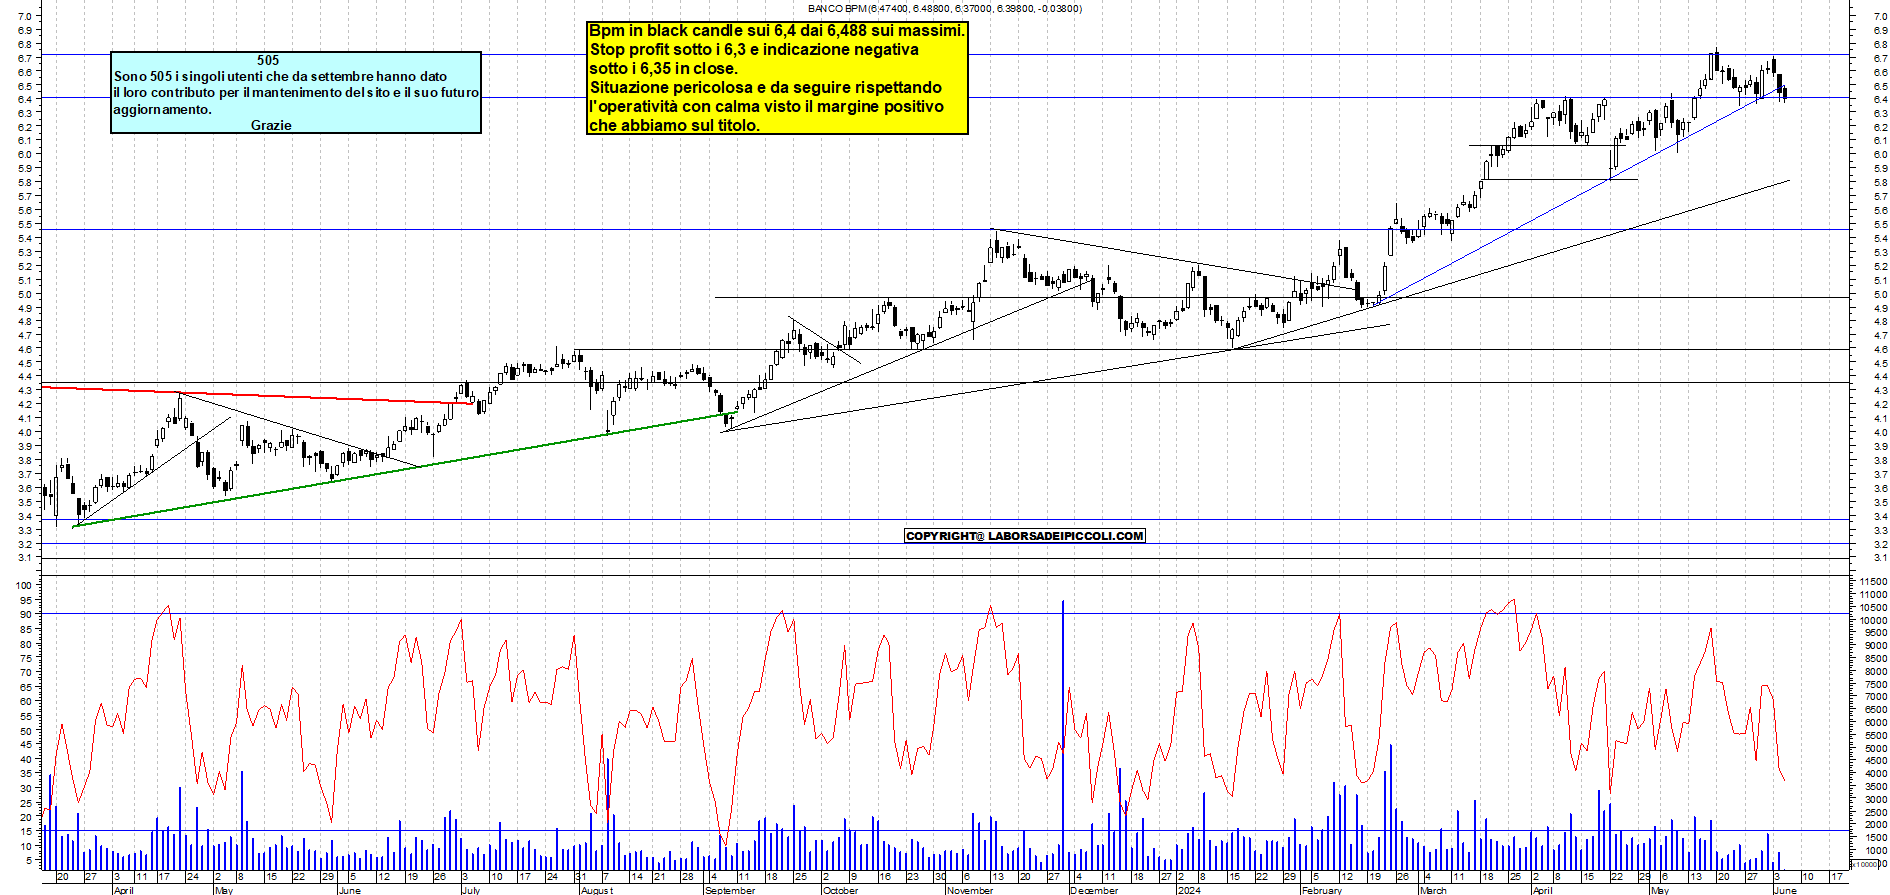
Task: Click line 'Stop profit sotto i 6,3'
Action: pyautogui.click(x=754, y=50)
